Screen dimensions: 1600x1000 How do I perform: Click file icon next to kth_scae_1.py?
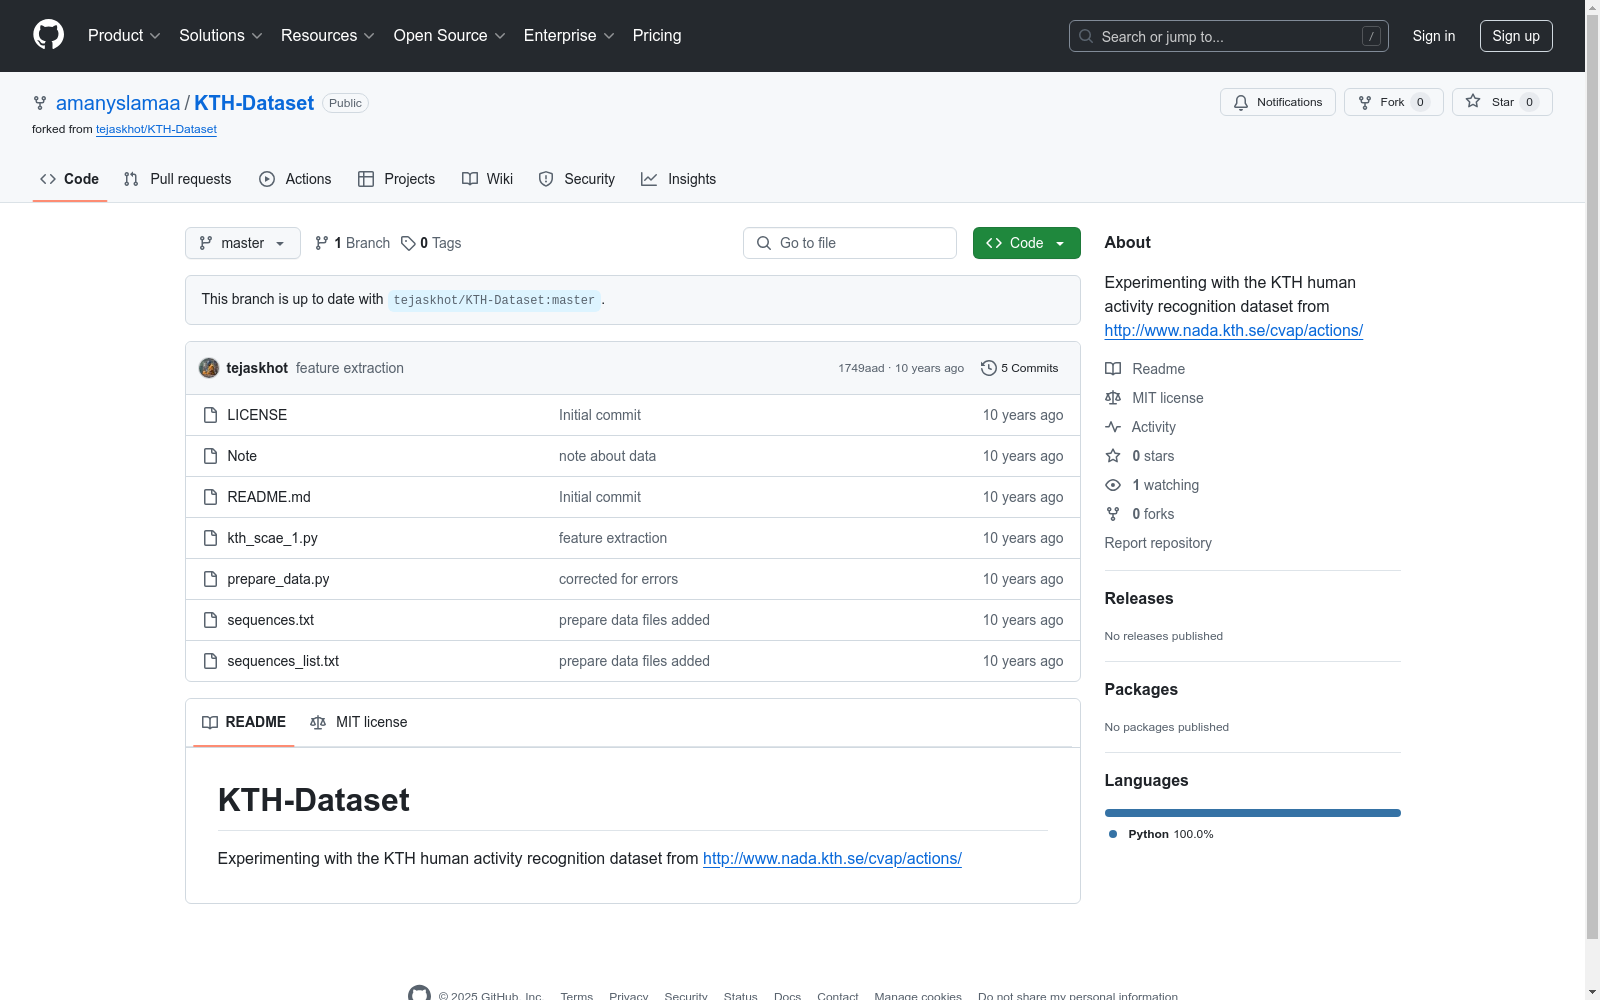[210, 538]
